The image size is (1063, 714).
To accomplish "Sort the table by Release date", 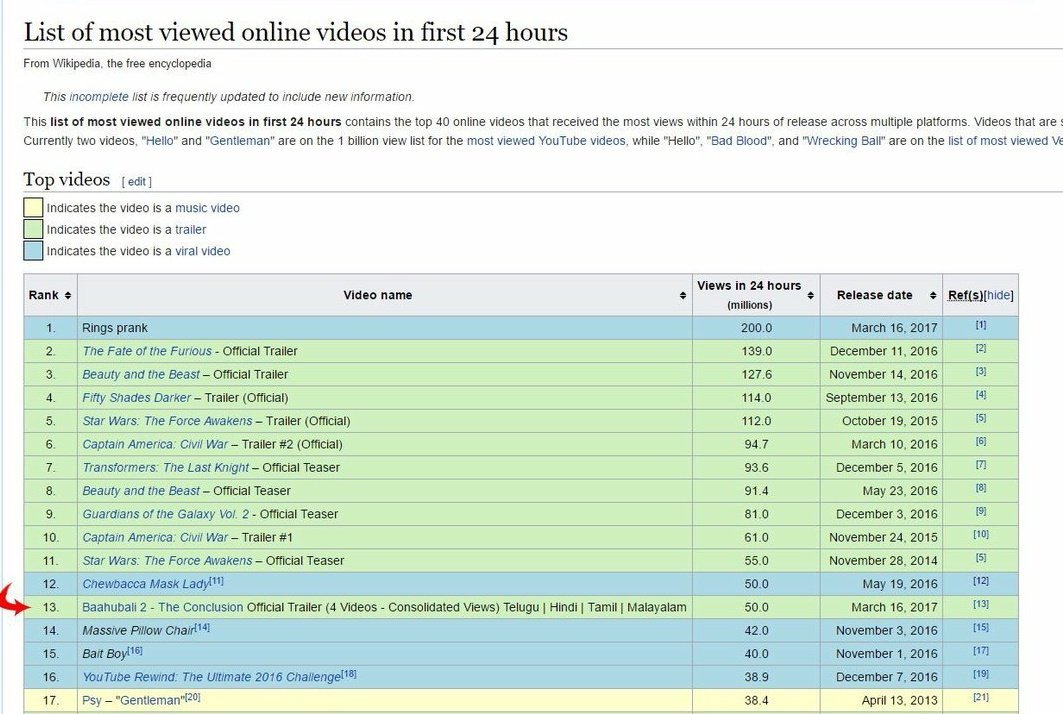I will pos(932,295).
